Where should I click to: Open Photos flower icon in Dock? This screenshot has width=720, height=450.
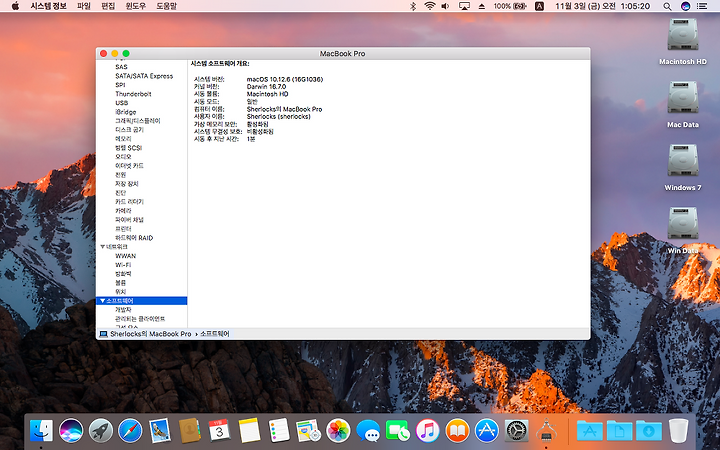[338, 431]
